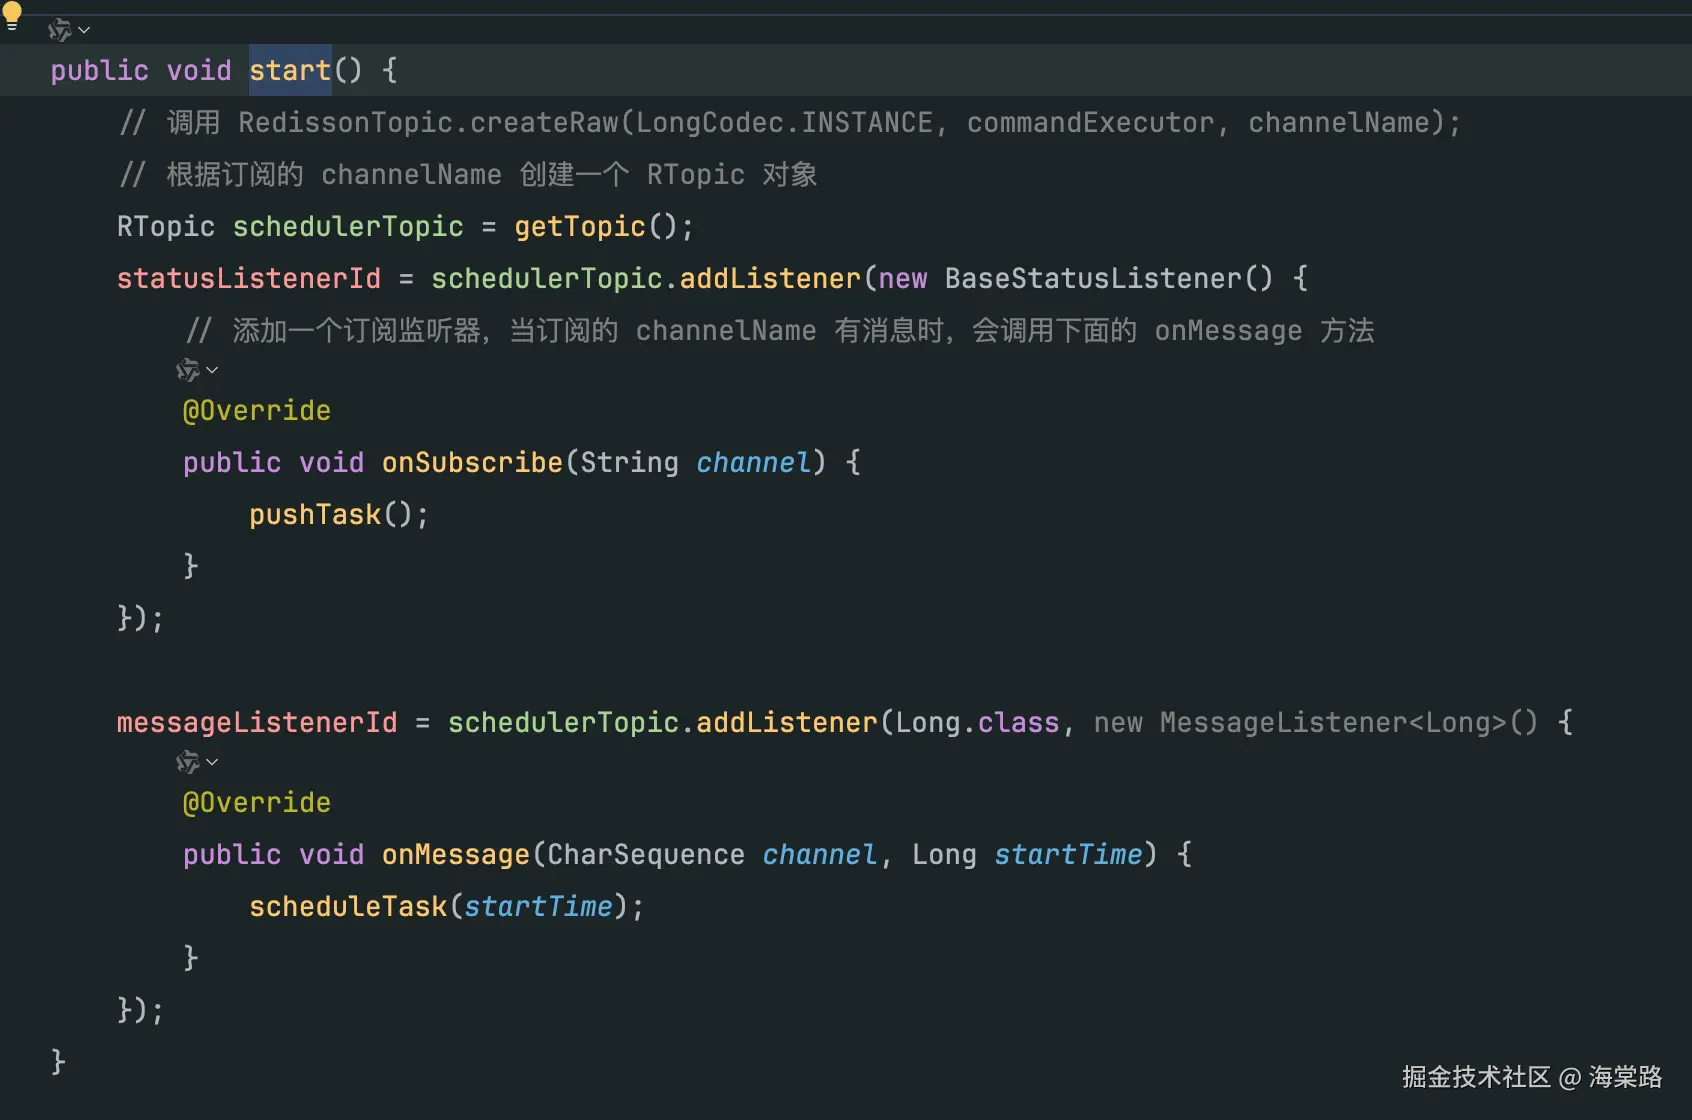Image resolution: width=1692 pixels, height=1120 pixels.
Task: Click the addListener call on the statusListenerId line
Action: coord(770,279)
